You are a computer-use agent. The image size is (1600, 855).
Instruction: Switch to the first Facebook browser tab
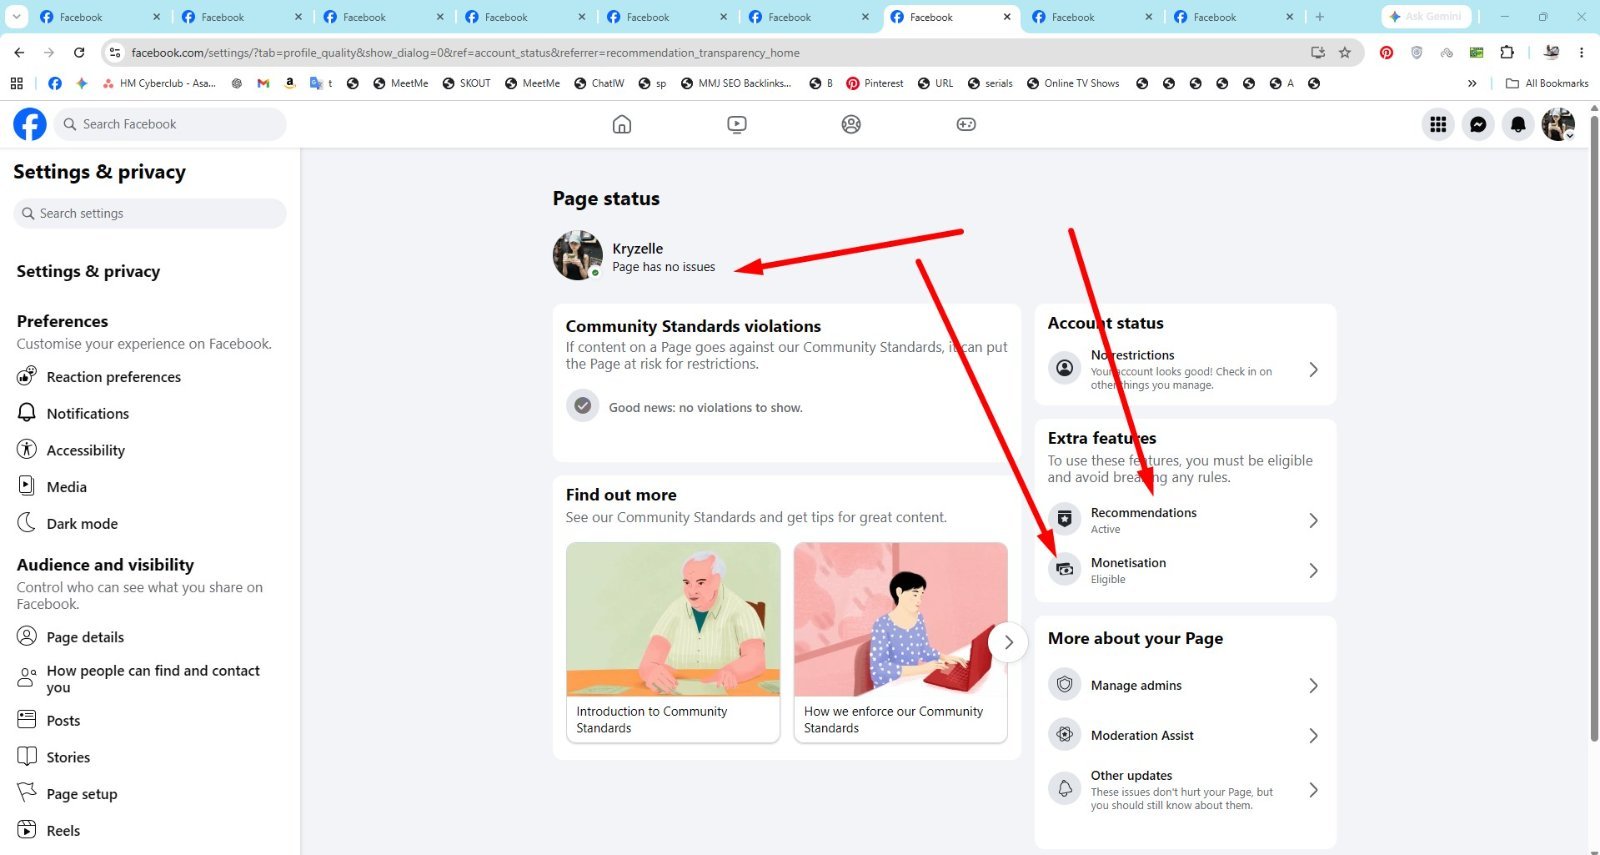(x=98, y=17)
